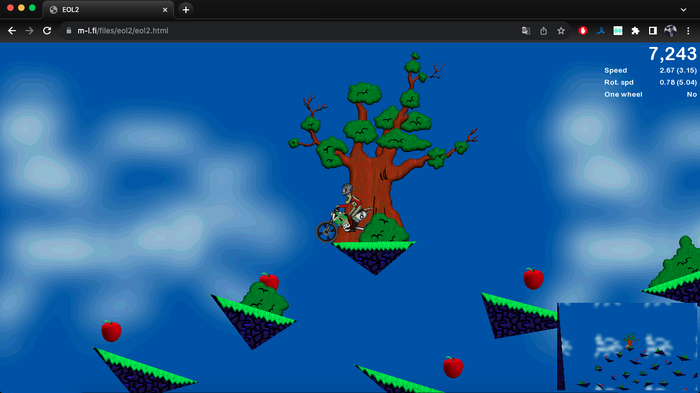700x393 pixels.
Task: Click the red extension icon in toolbar
Action: [583, 31]
